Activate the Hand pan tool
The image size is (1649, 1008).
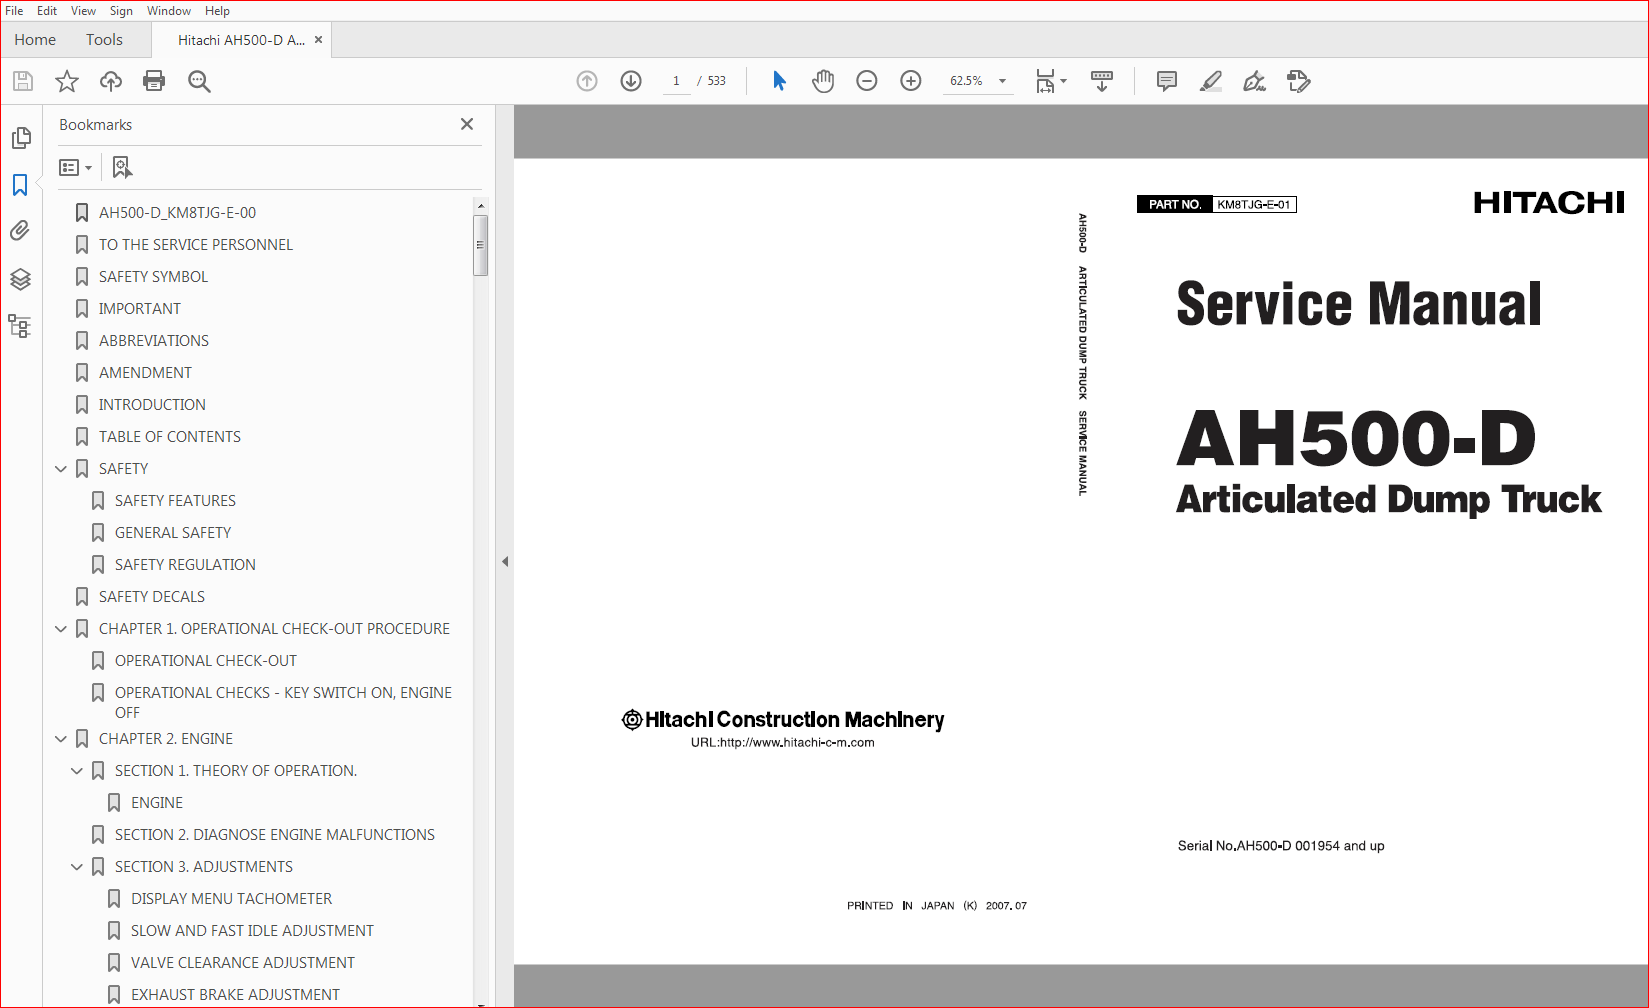(x=823, y=81)
